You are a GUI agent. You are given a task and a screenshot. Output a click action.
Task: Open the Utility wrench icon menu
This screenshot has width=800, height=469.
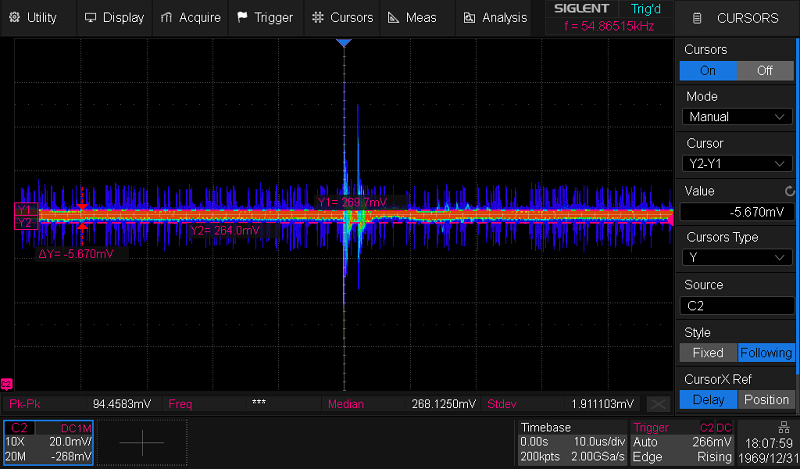coord(14,18)
